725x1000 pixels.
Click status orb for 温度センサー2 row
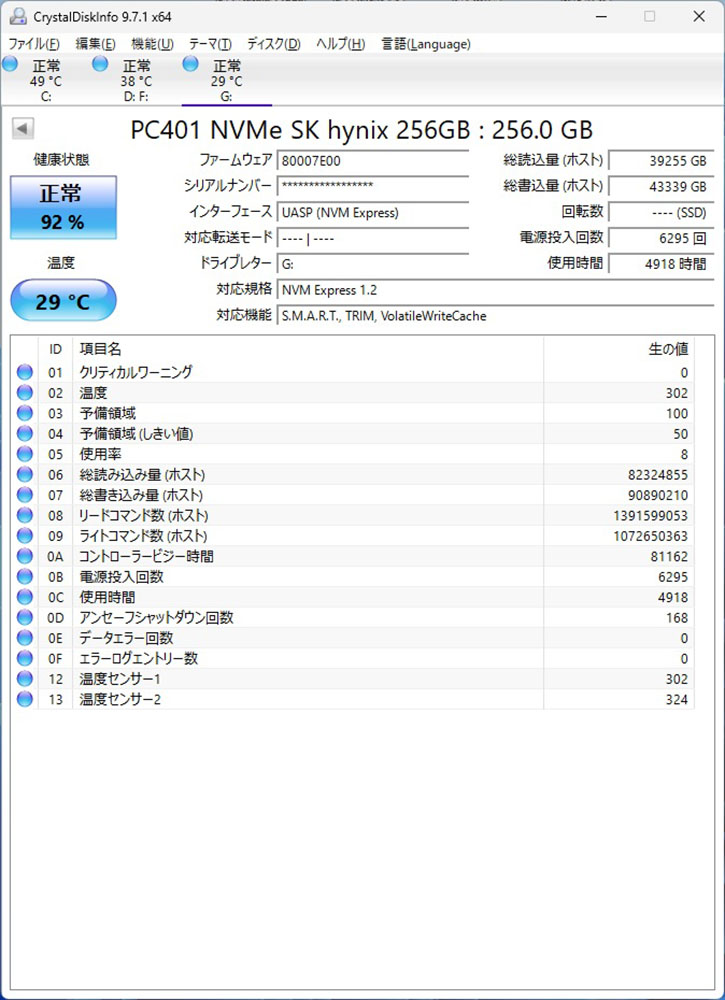click(x=25, y=699)
